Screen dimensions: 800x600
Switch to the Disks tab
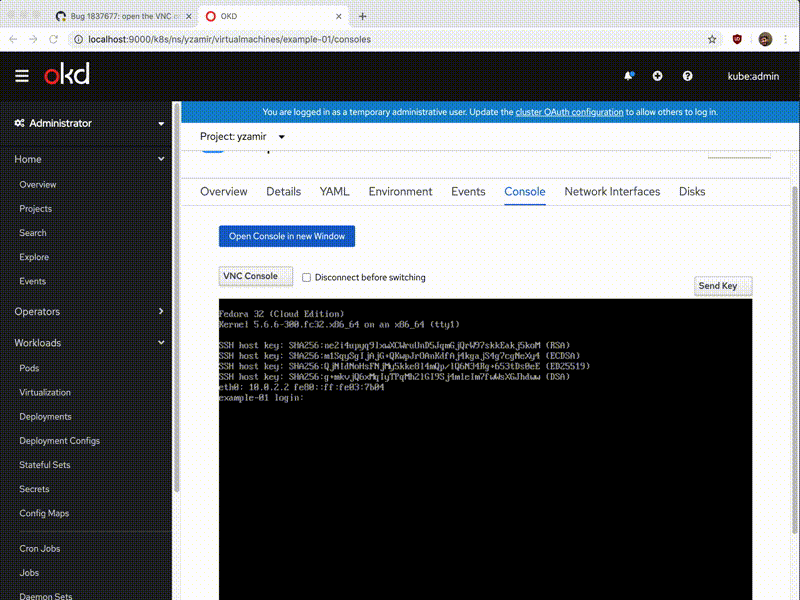[692, 192]
